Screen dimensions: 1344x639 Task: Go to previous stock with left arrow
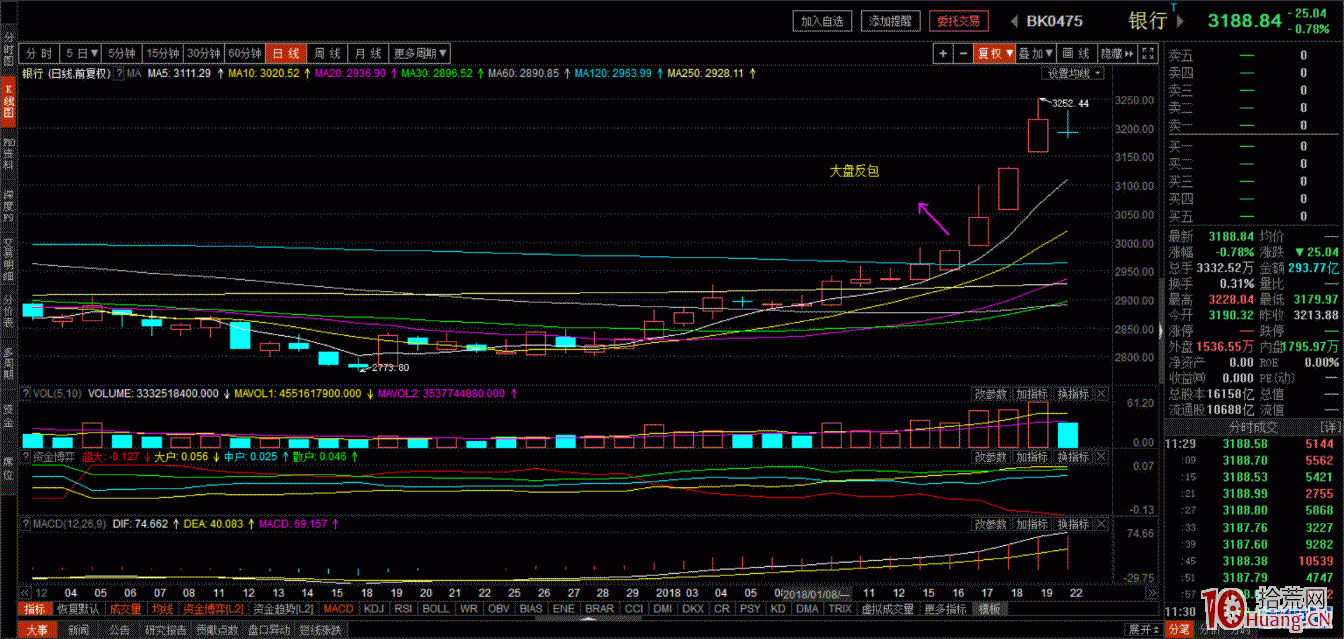[x=1013, y=21]
